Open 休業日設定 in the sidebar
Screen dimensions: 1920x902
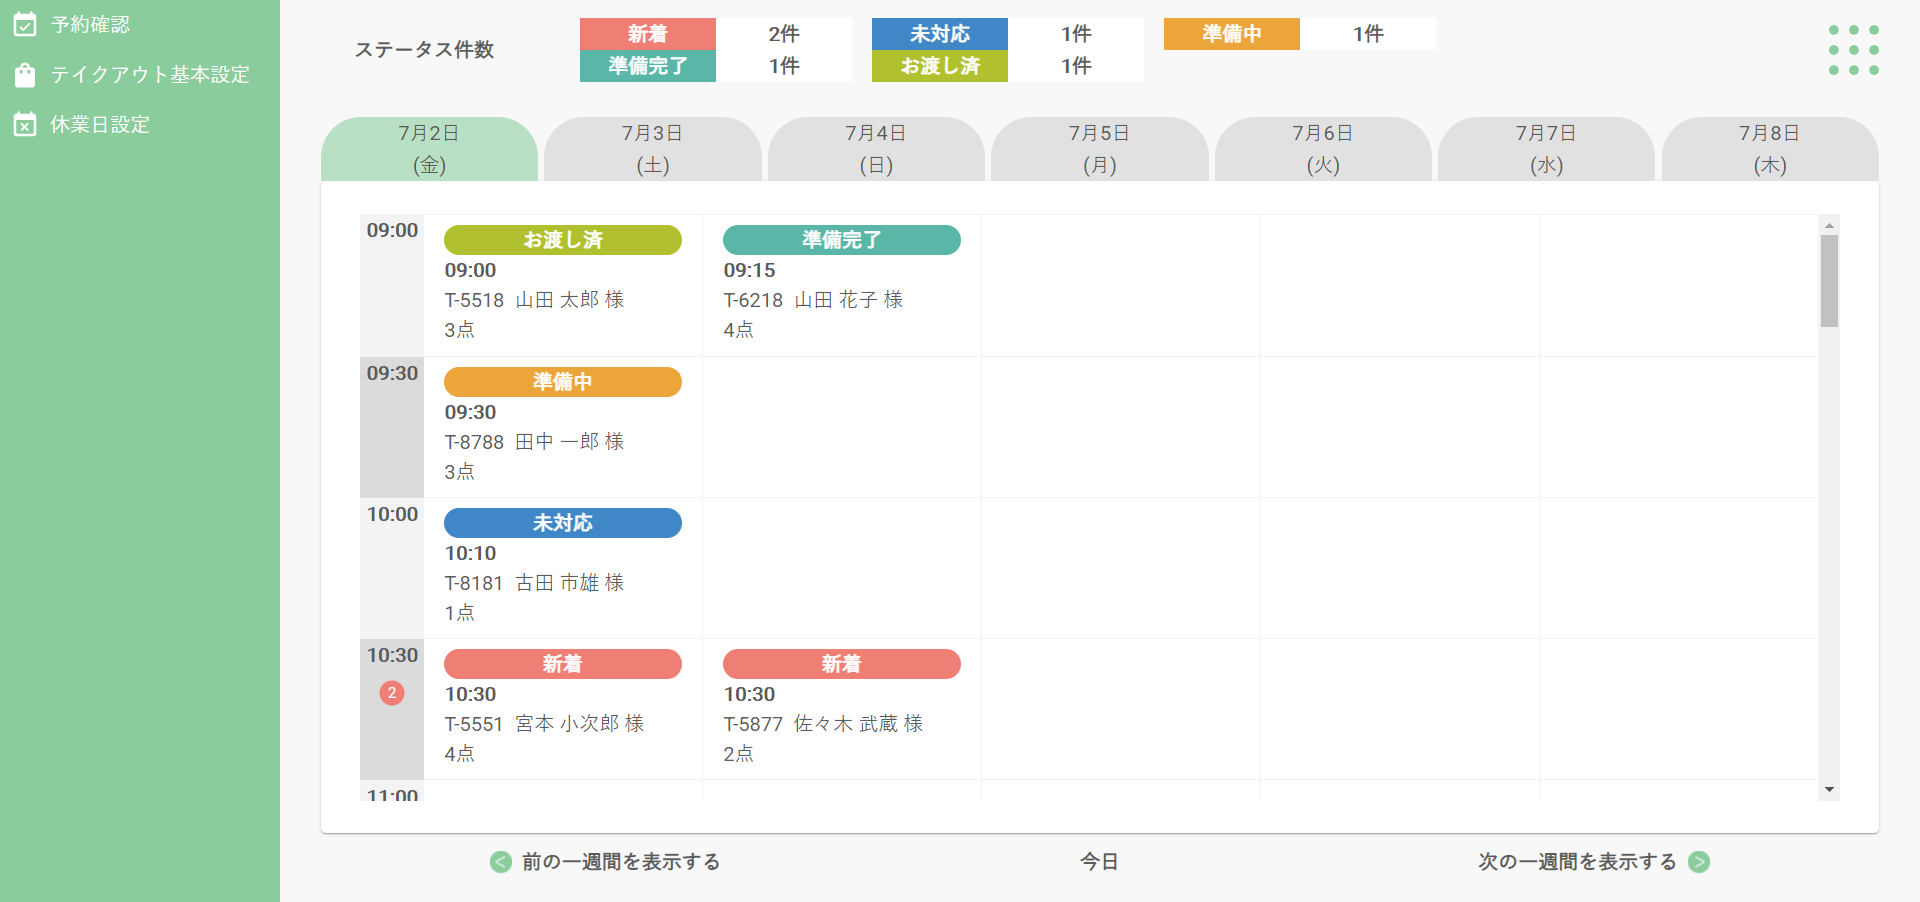(100, 124)
